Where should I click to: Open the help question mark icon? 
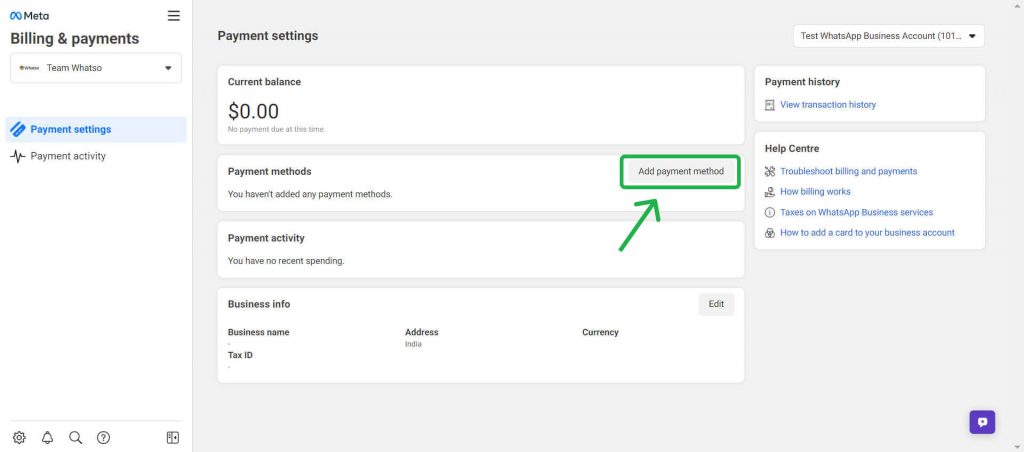pyautogui.click(x=103, y=437)
